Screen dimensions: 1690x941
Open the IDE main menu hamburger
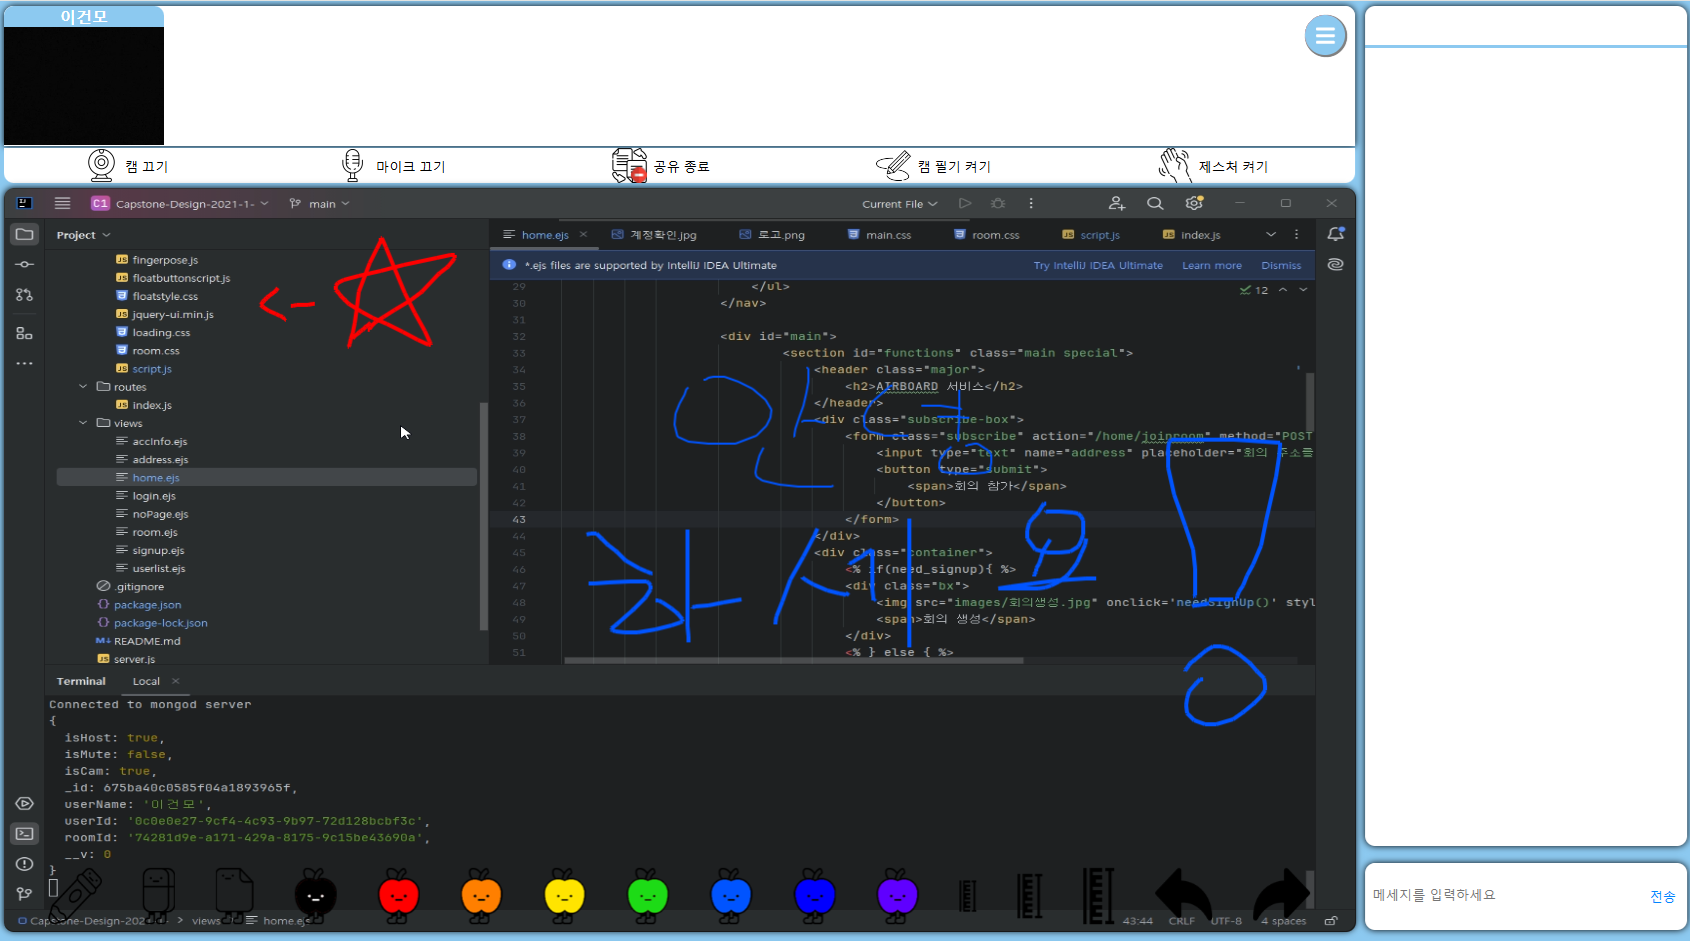click(x=62, y=203)
